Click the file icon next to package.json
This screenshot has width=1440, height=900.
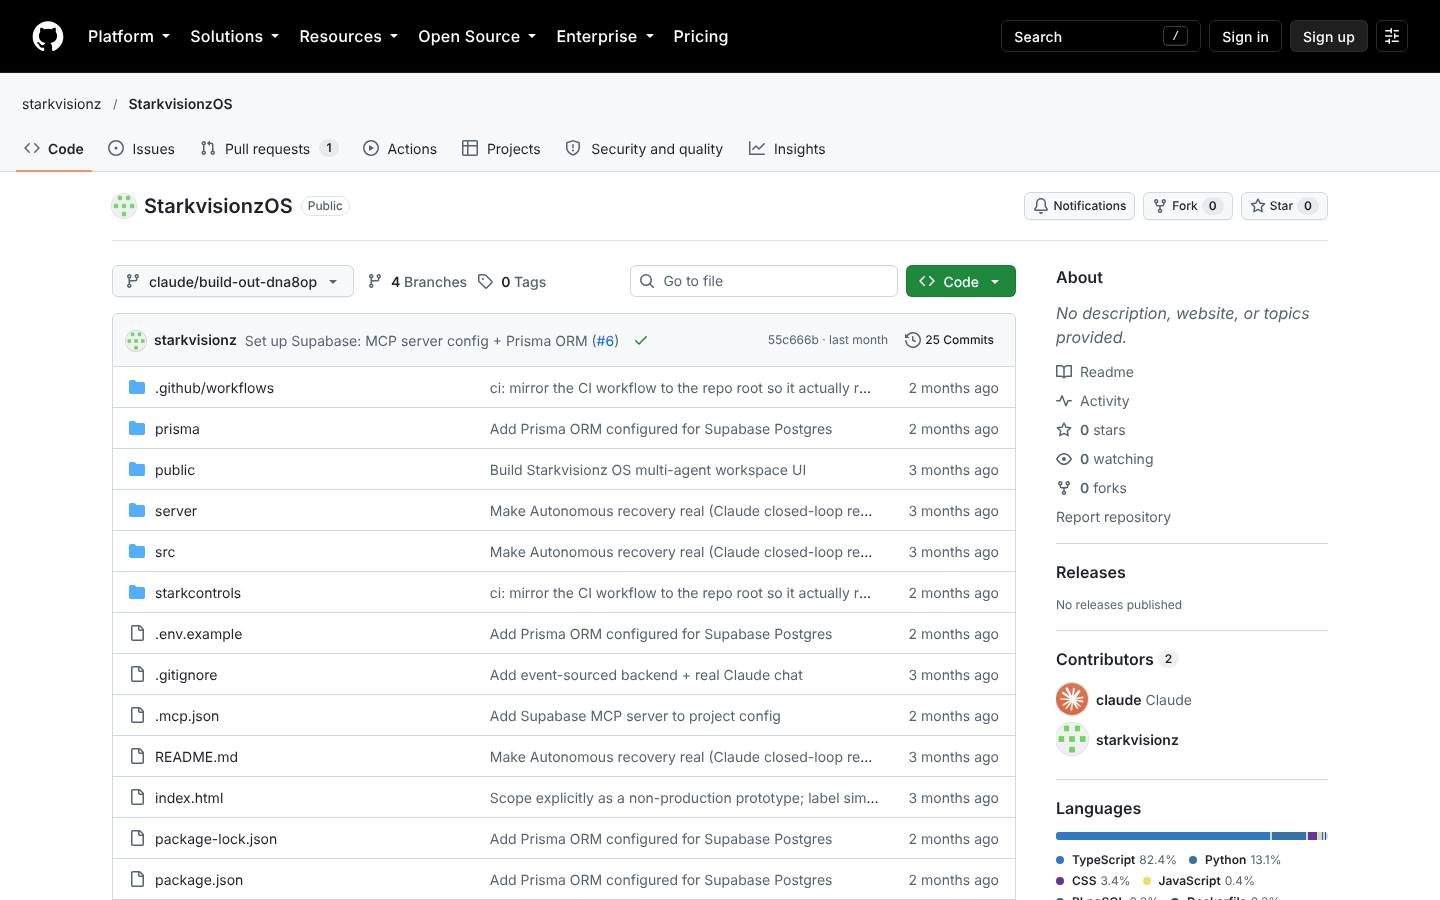(137, 880)
